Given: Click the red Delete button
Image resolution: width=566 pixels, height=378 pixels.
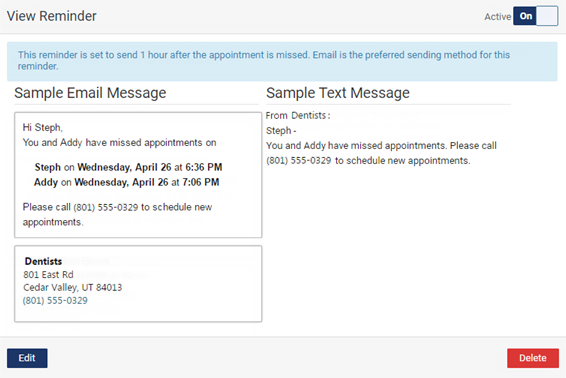Looking at the screenshot, I should pos(533,358).
